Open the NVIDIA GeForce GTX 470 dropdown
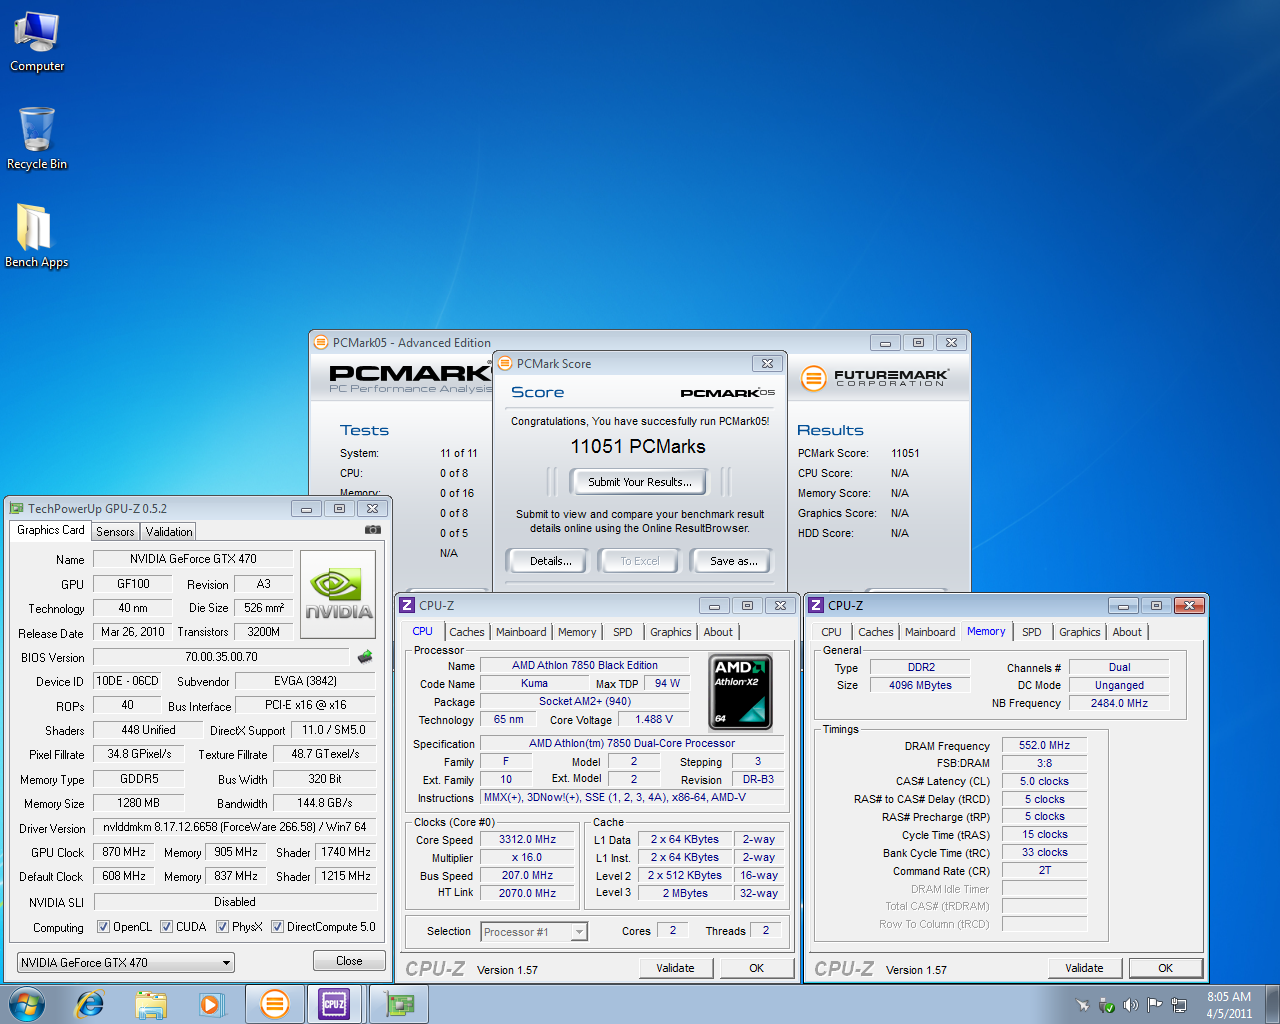 tap(126, 963)
